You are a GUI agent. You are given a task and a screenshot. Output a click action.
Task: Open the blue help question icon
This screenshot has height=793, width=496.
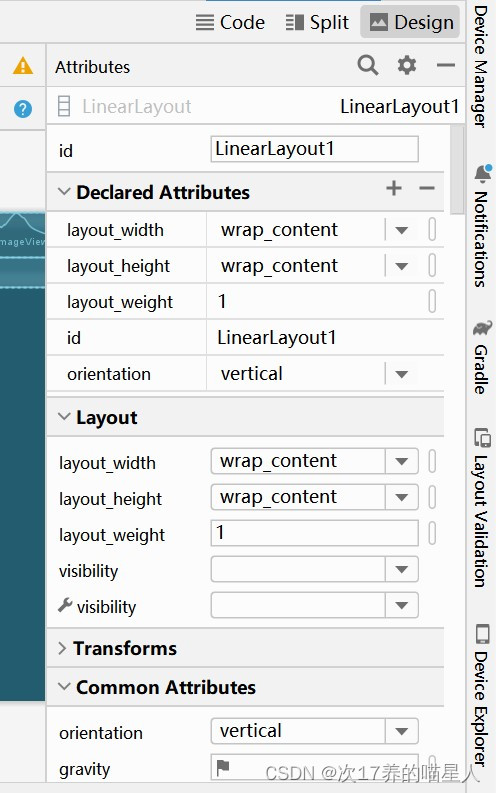(23, 109)
